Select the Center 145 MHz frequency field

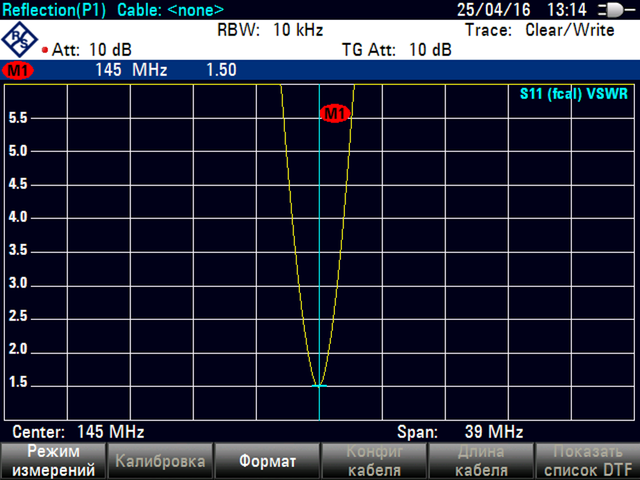click(78, 432)
